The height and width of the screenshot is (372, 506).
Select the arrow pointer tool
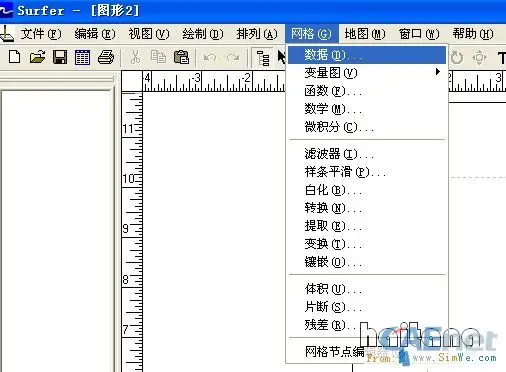click(281, 57)
